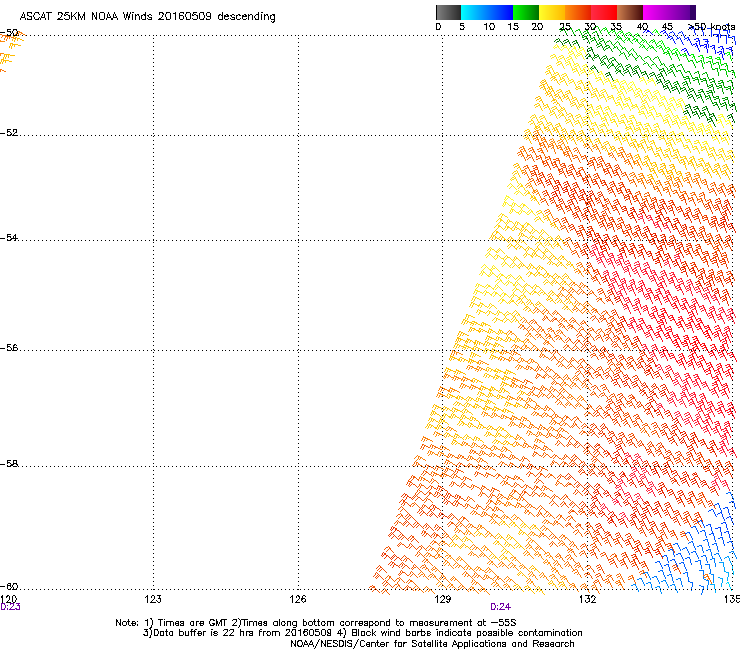The image size is (740, 650).
Task: Click the brown 35–40 knot legend swatch
Action: pos(630,12)
